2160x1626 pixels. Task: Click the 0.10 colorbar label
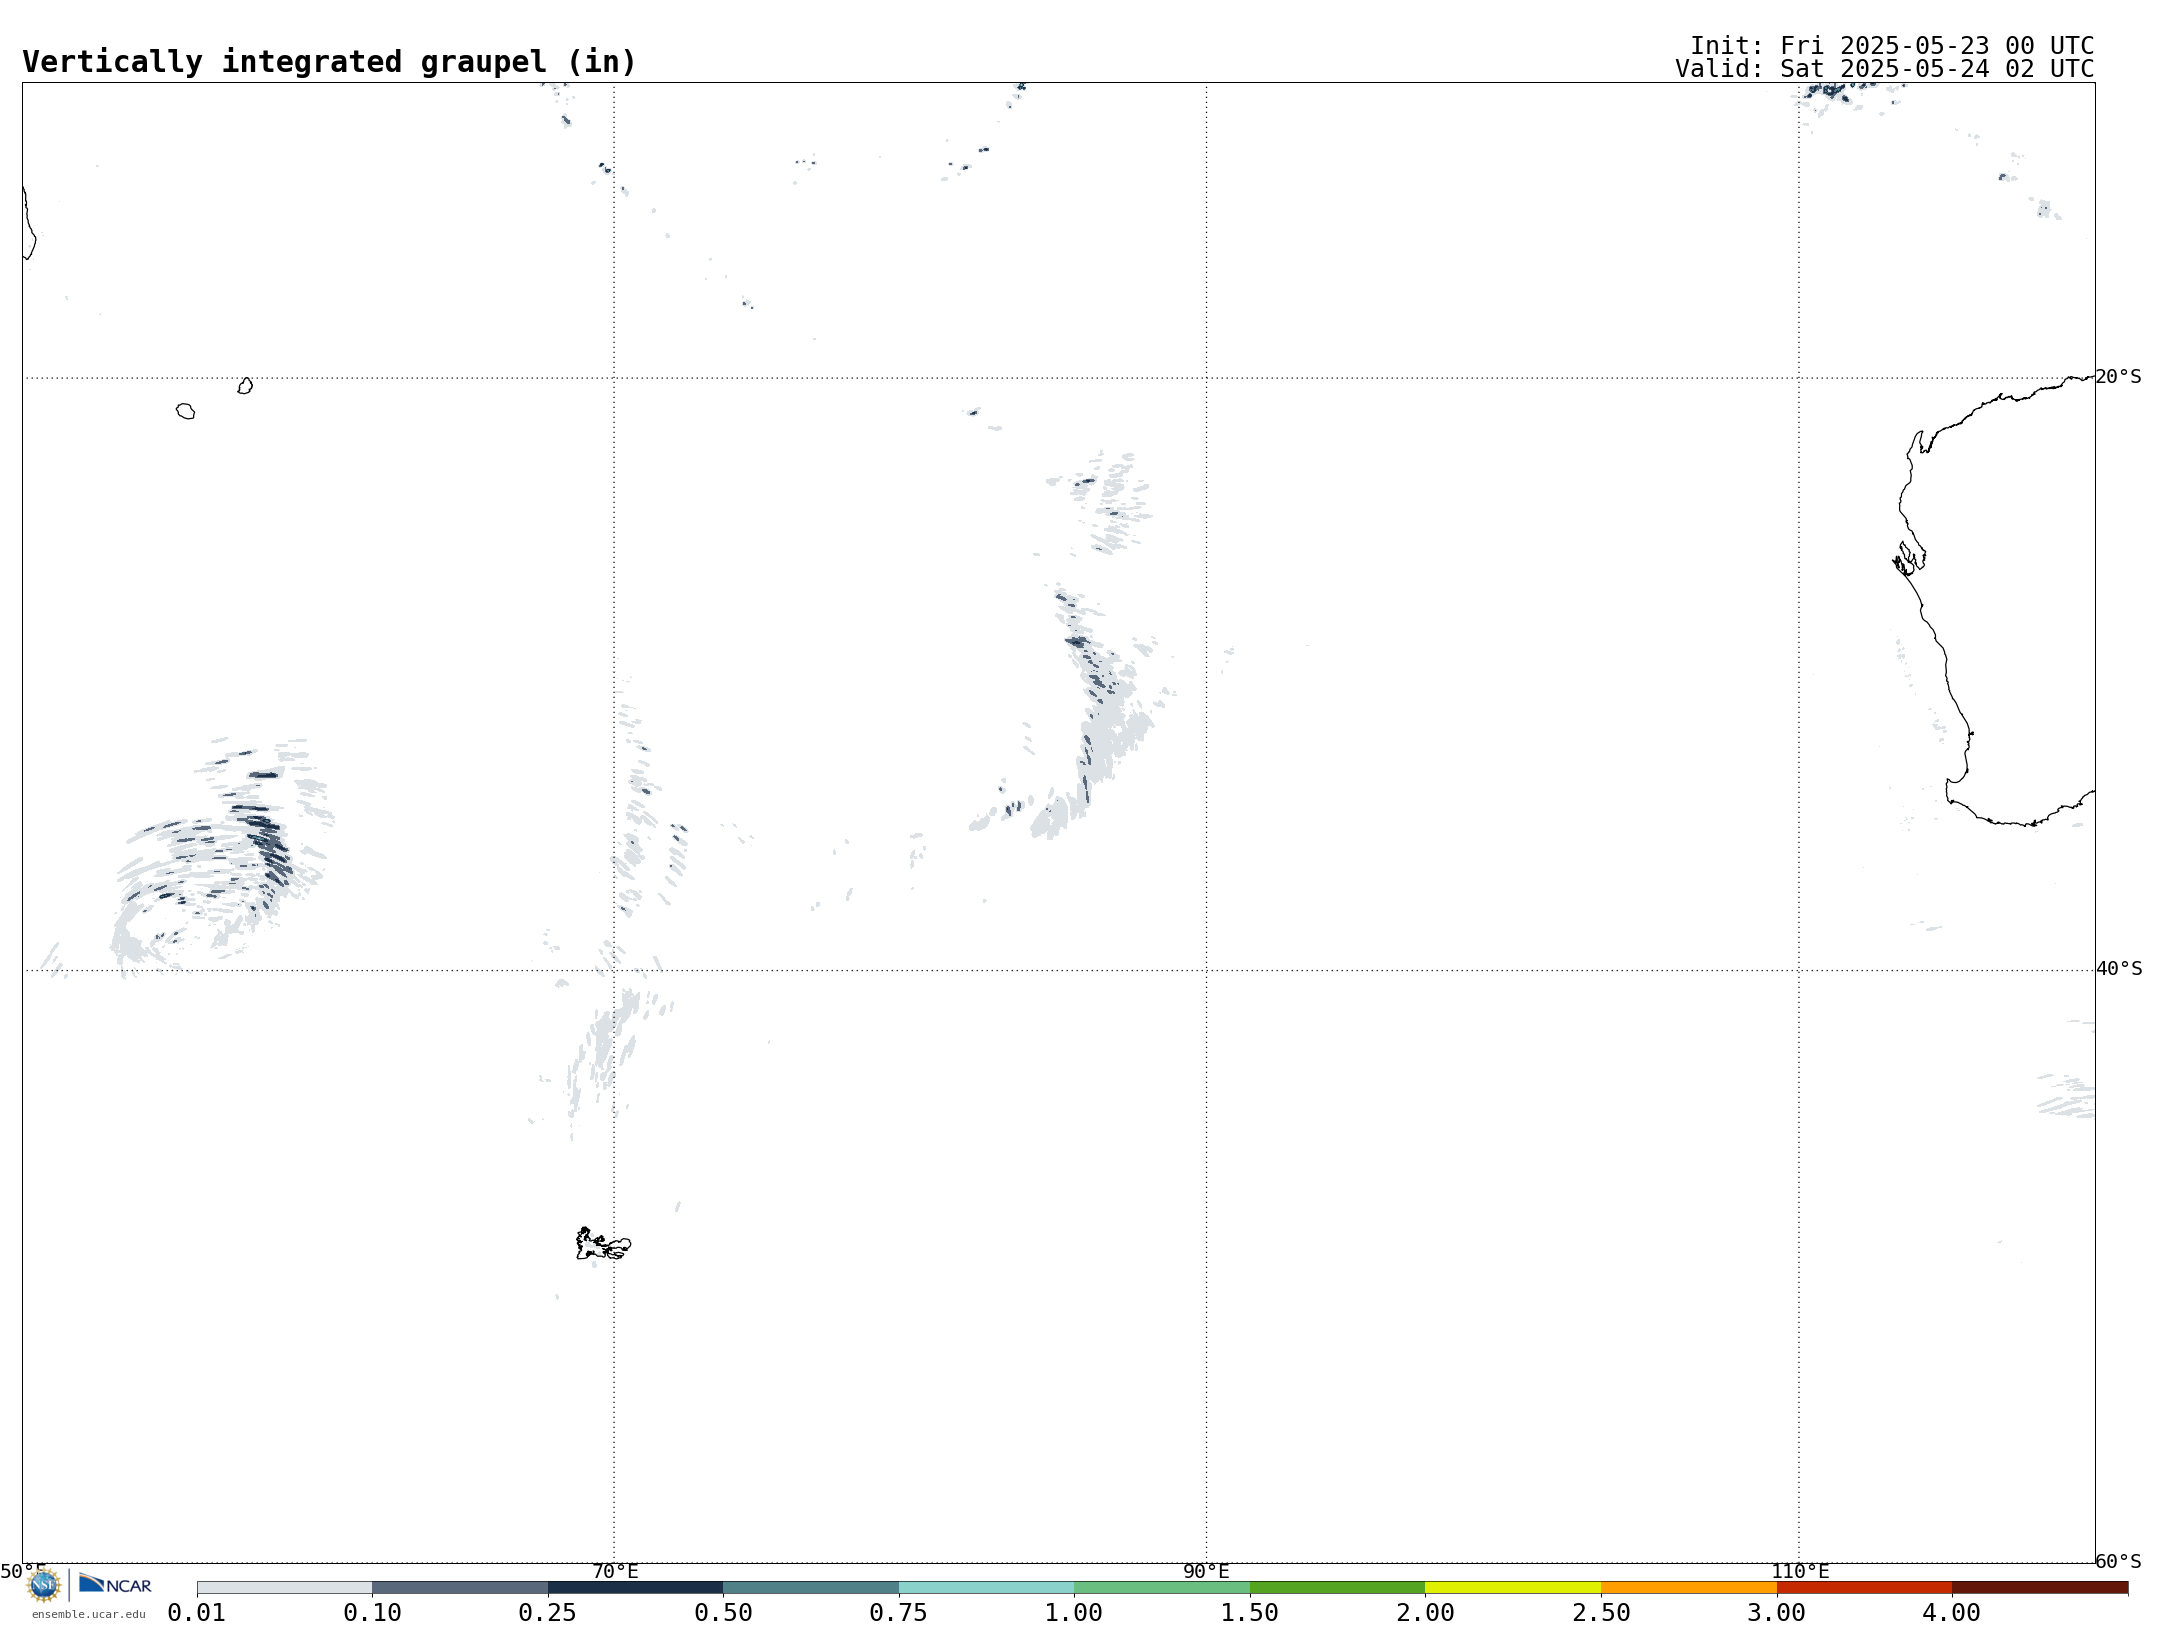(372, 1613)
